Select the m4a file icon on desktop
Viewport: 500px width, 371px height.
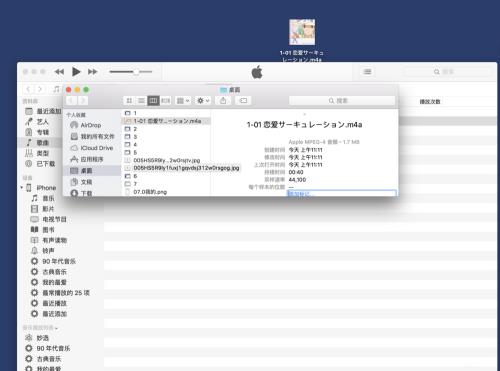[x=302, y=32]
